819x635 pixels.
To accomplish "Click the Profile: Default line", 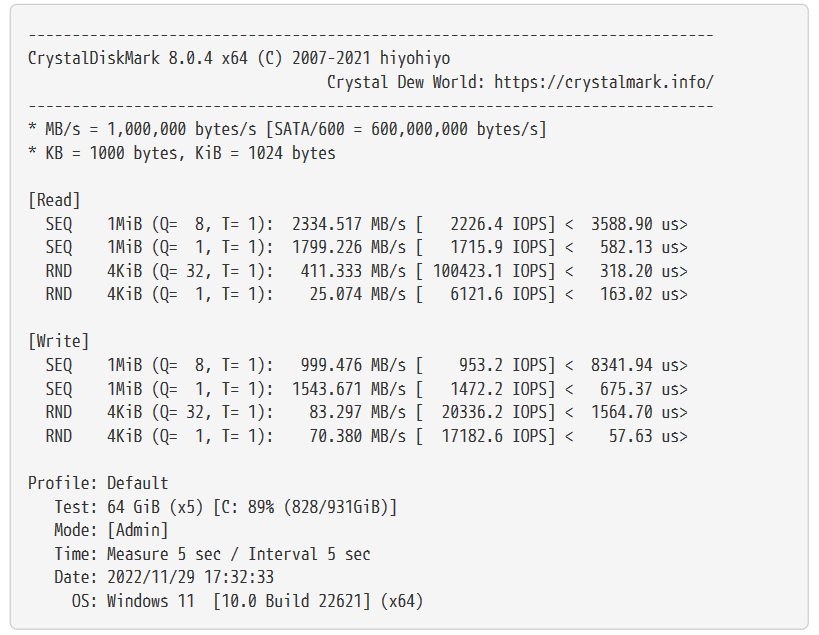I will tap(98, 483).
